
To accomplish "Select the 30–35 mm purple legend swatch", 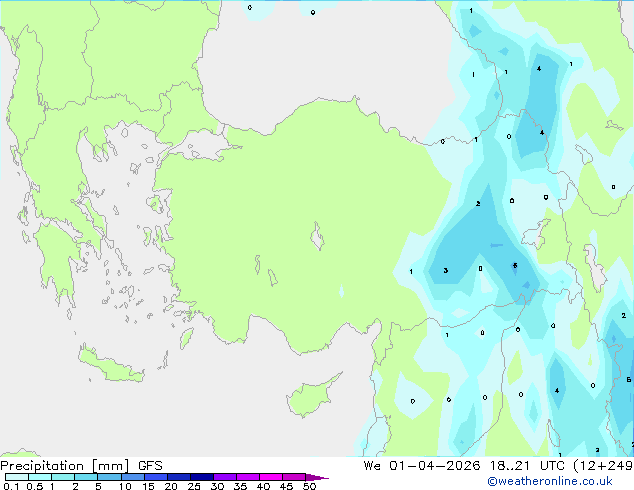I will tap(225, 477).
